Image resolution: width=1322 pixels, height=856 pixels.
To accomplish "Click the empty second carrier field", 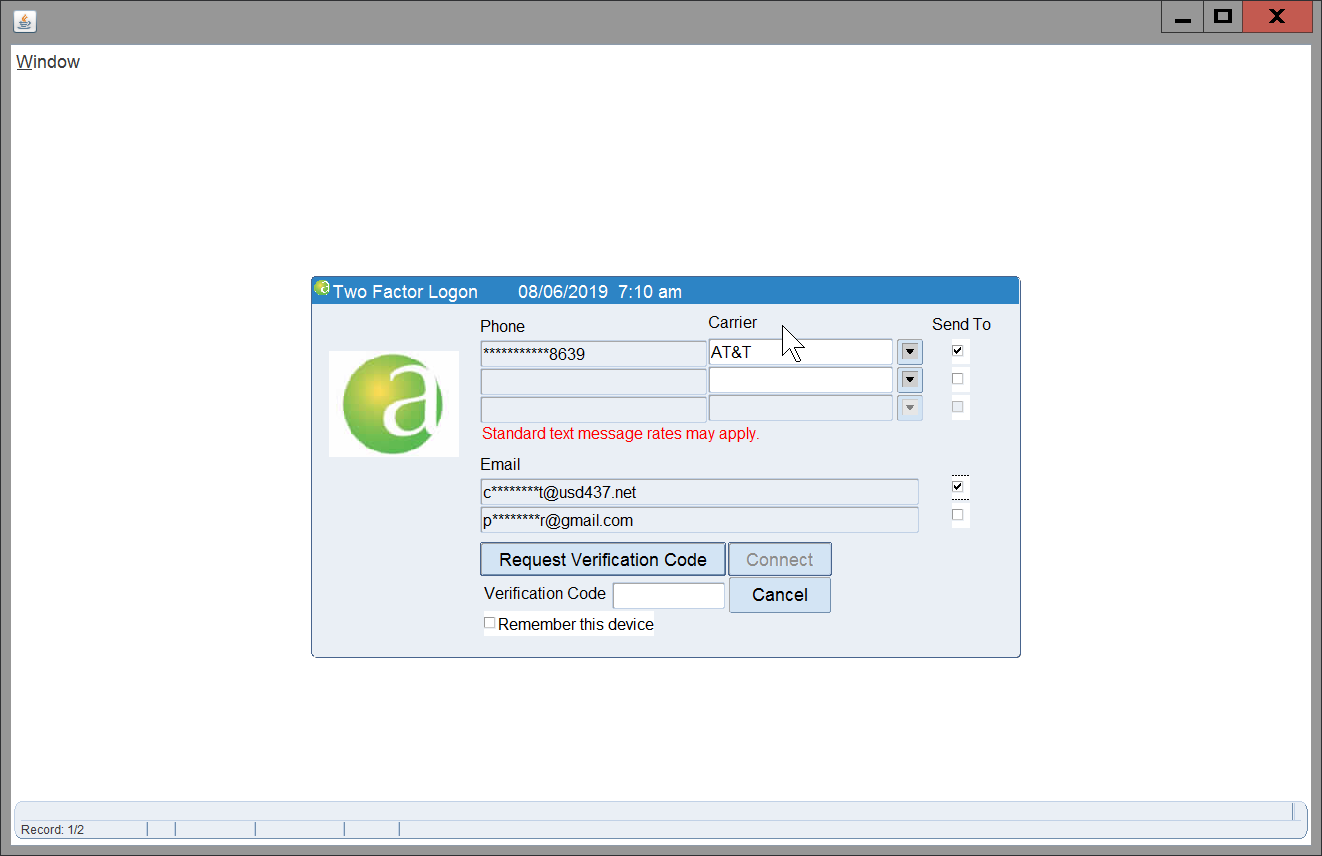I will [x=800, y=380].
